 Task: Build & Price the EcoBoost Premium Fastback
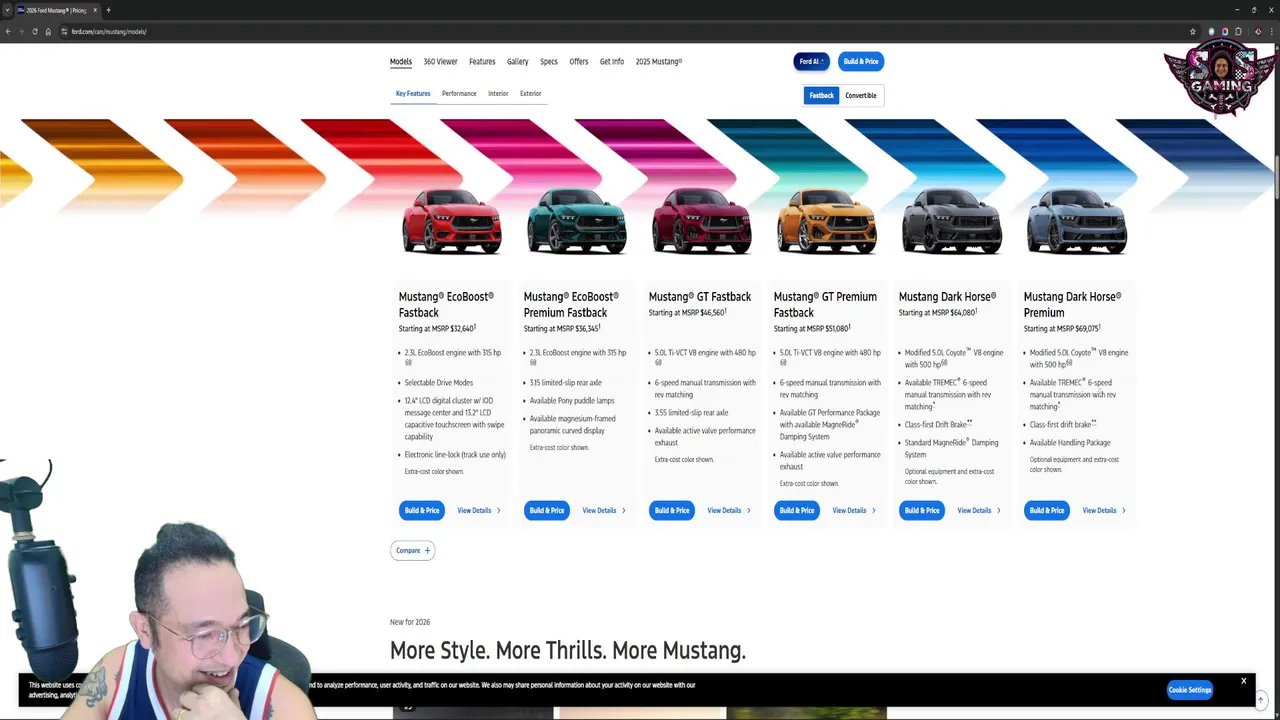(x=547, y=510)
